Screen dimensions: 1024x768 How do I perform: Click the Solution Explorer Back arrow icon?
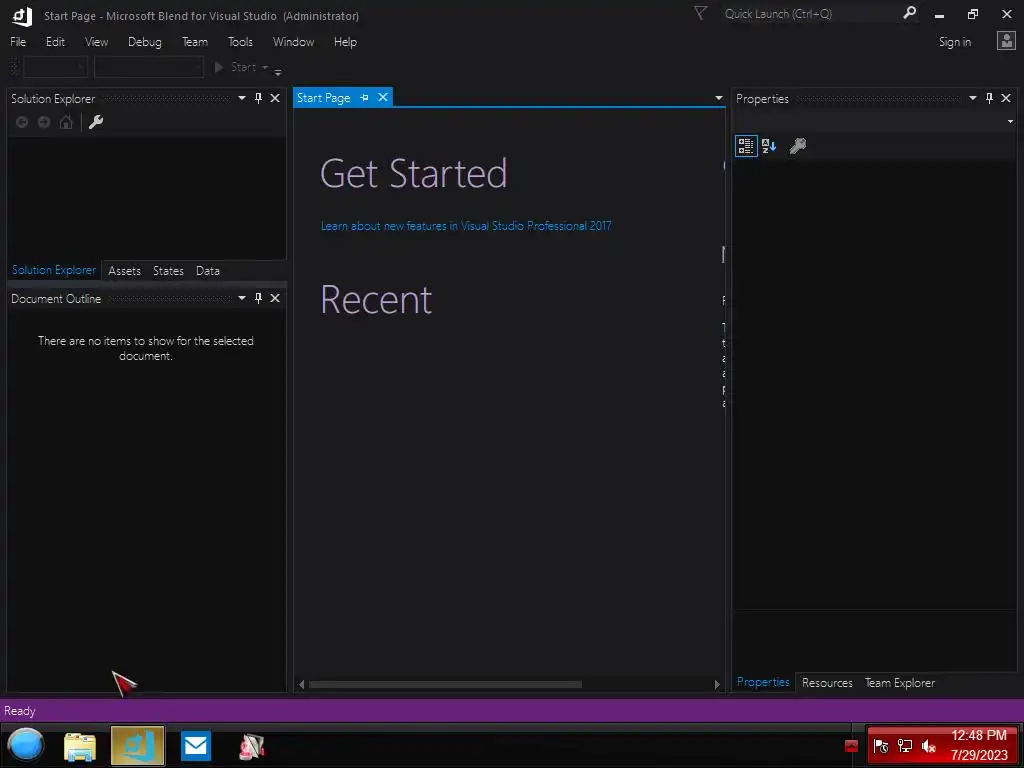(x=22, y=122)
